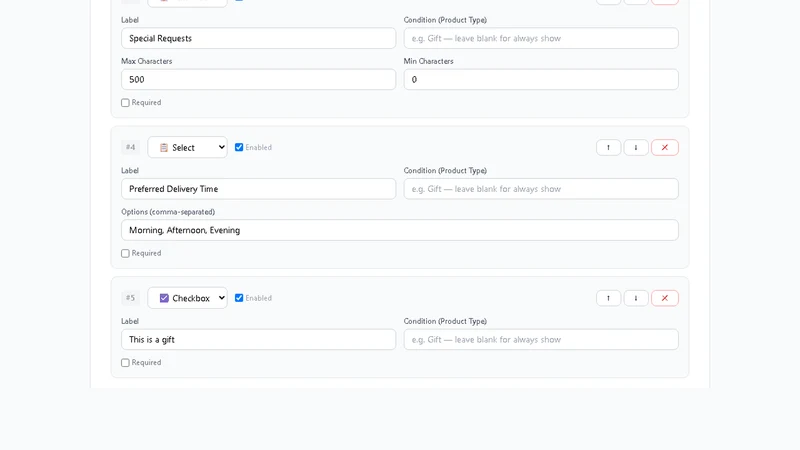Edit options Morning, Afternoon, Evening field
This screenshot has width=800, height=450.
click(399, 230)
